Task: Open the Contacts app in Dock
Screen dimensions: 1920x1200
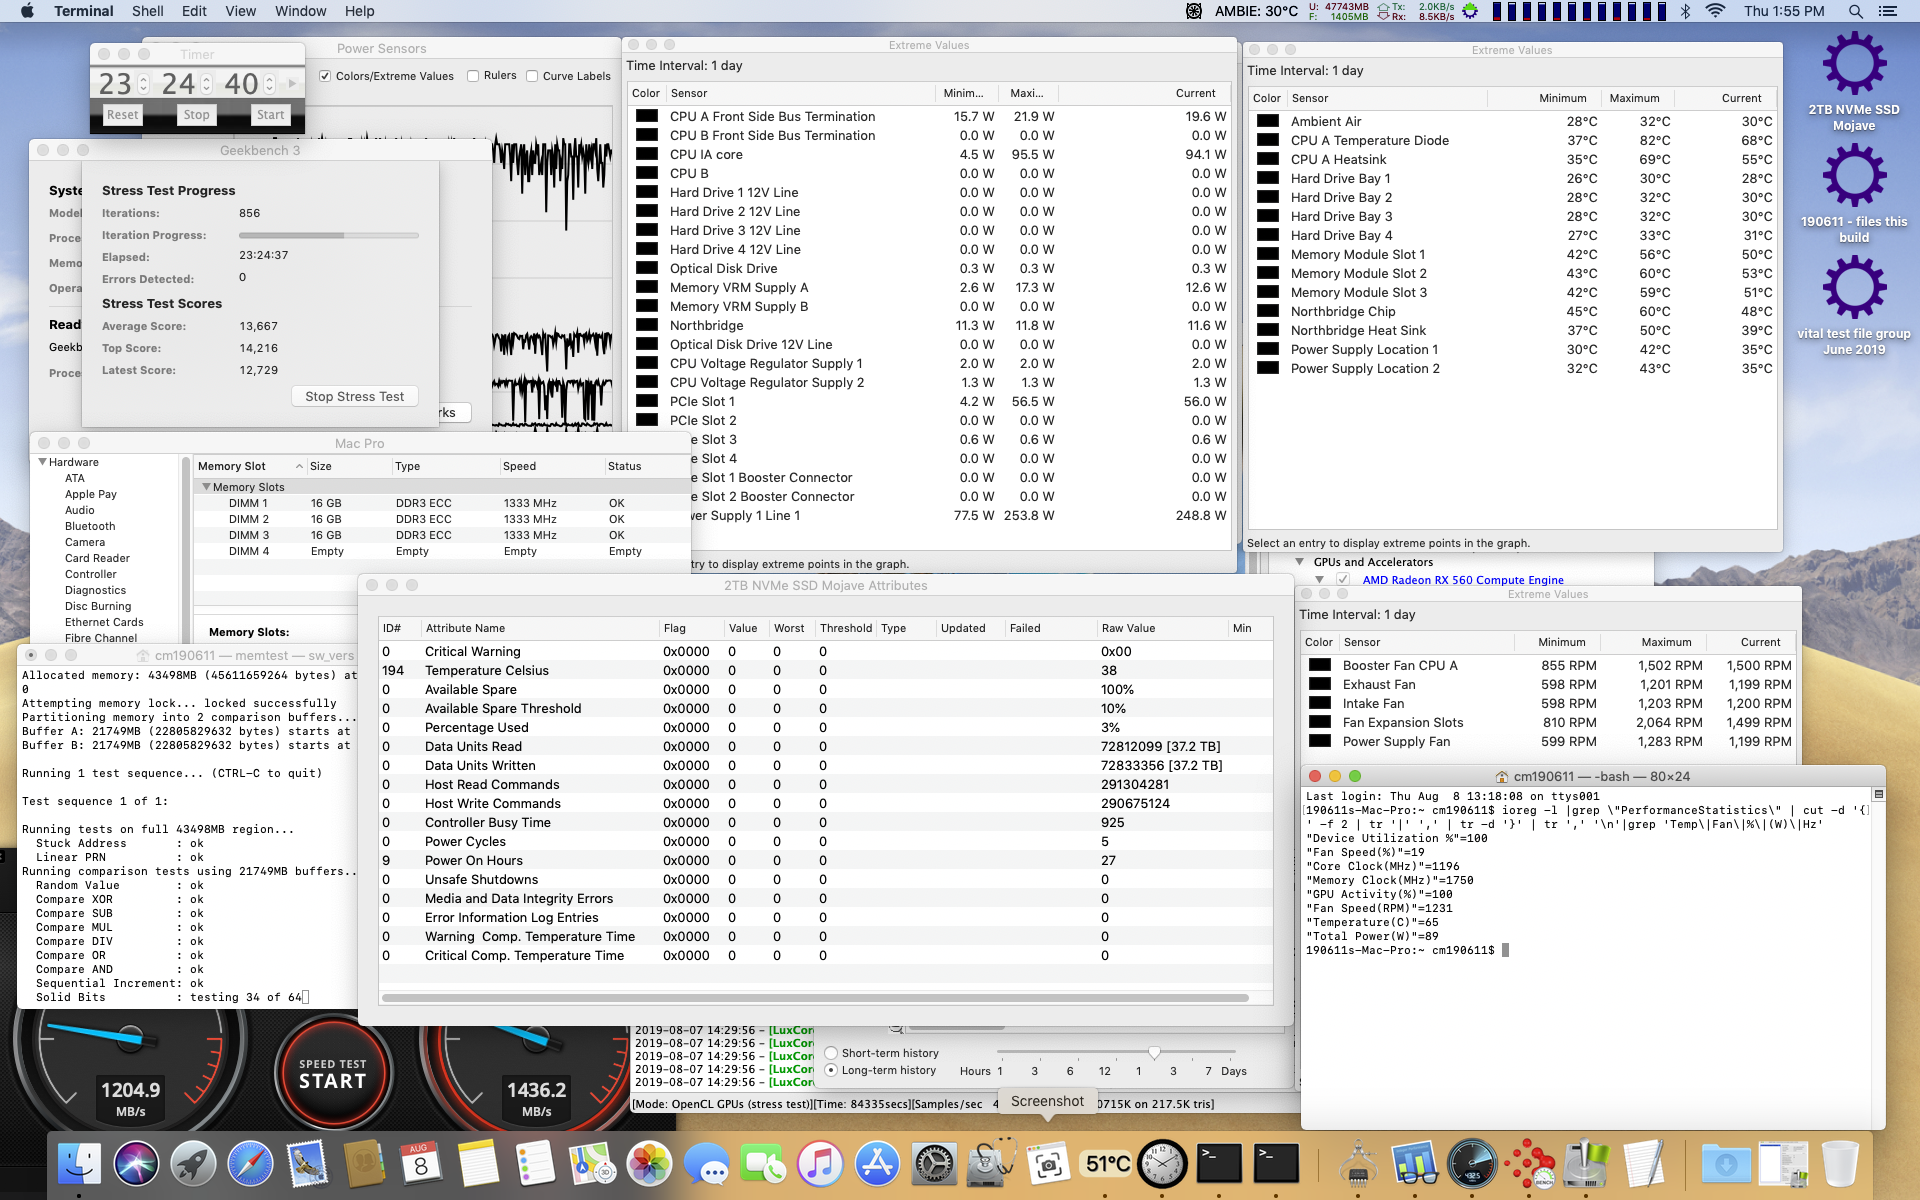Action: (364, 1164)
